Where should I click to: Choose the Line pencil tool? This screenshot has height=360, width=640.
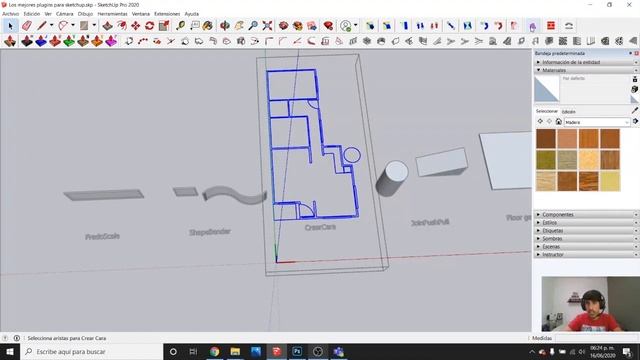42,26
